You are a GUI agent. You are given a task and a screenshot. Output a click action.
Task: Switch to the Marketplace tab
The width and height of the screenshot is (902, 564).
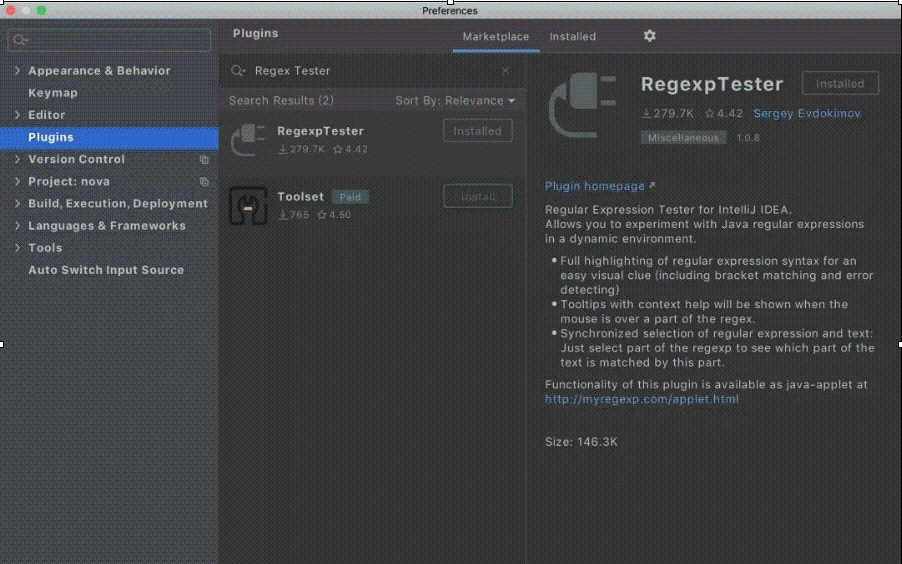495,37
